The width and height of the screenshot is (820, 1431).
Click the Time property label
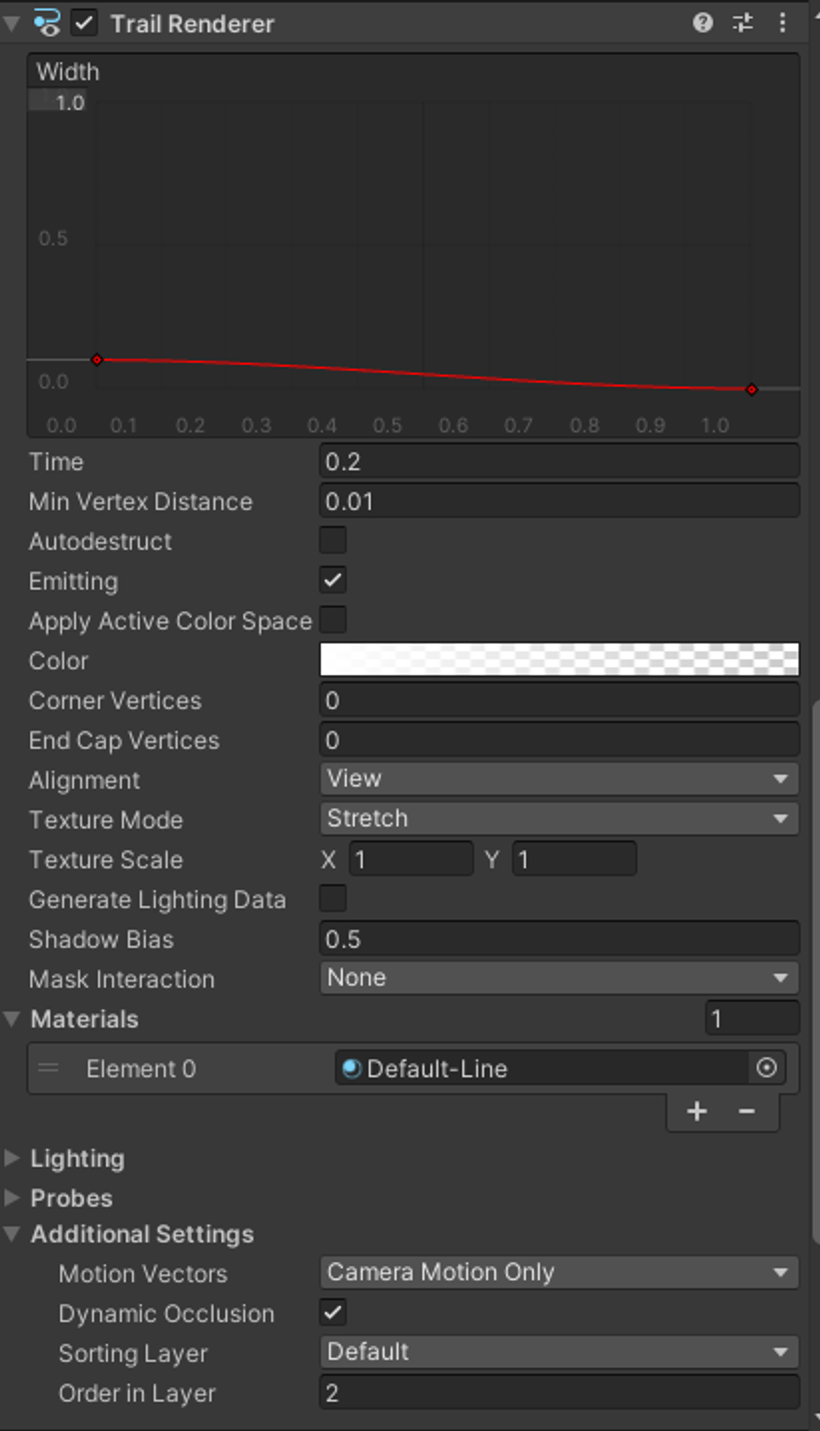click(x=56, y=462)
